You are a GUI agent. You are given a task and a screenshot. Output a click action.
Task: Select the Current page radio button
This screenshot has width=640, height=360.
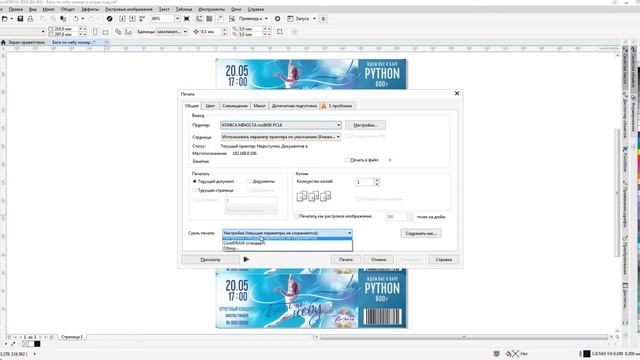(195, 190)
